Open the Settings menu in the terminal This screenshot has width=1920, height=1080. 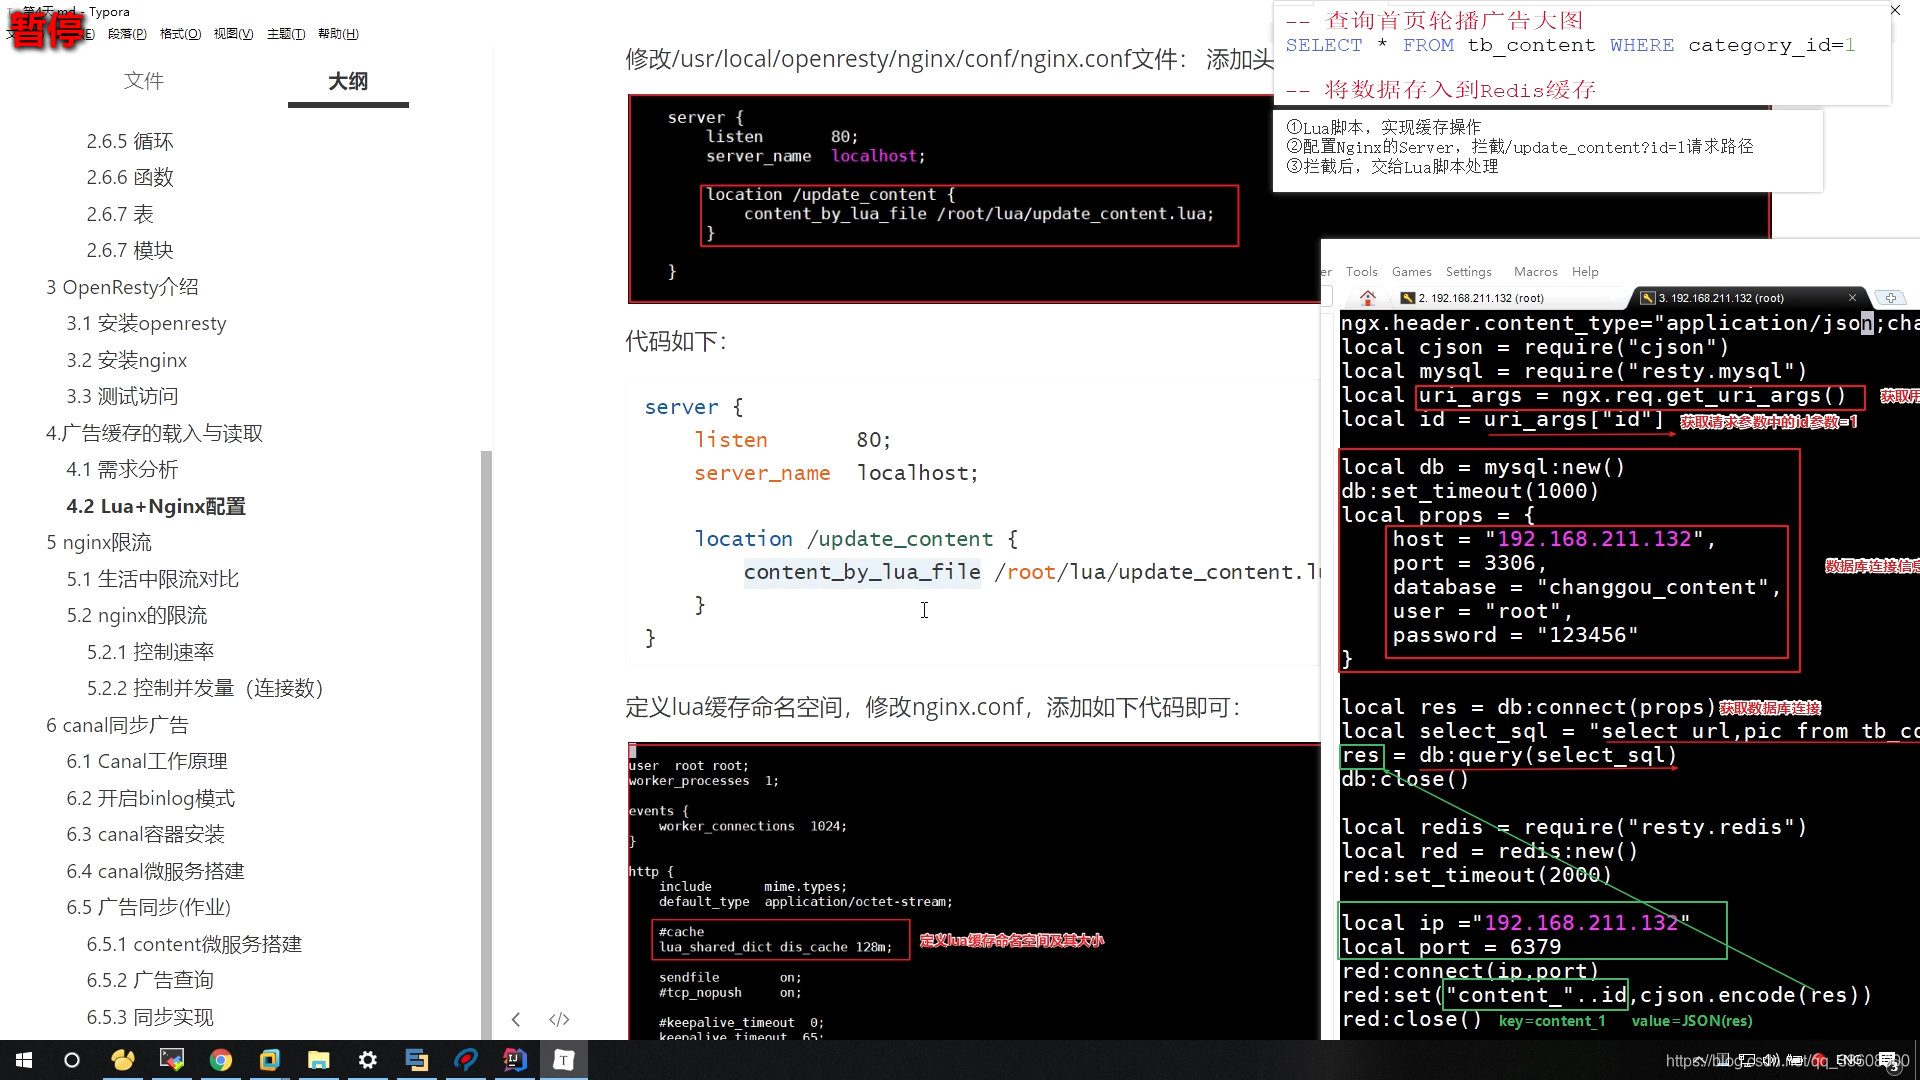click(x=1468, y=272)
